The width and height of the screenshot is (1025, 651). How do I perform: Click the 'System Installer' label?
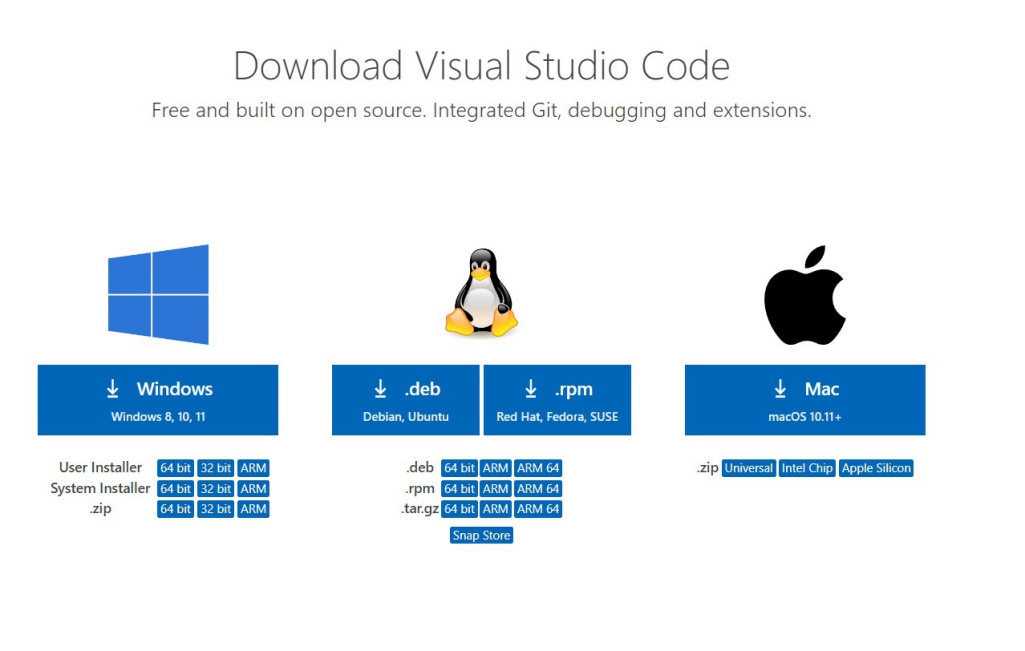click(100, 488)
